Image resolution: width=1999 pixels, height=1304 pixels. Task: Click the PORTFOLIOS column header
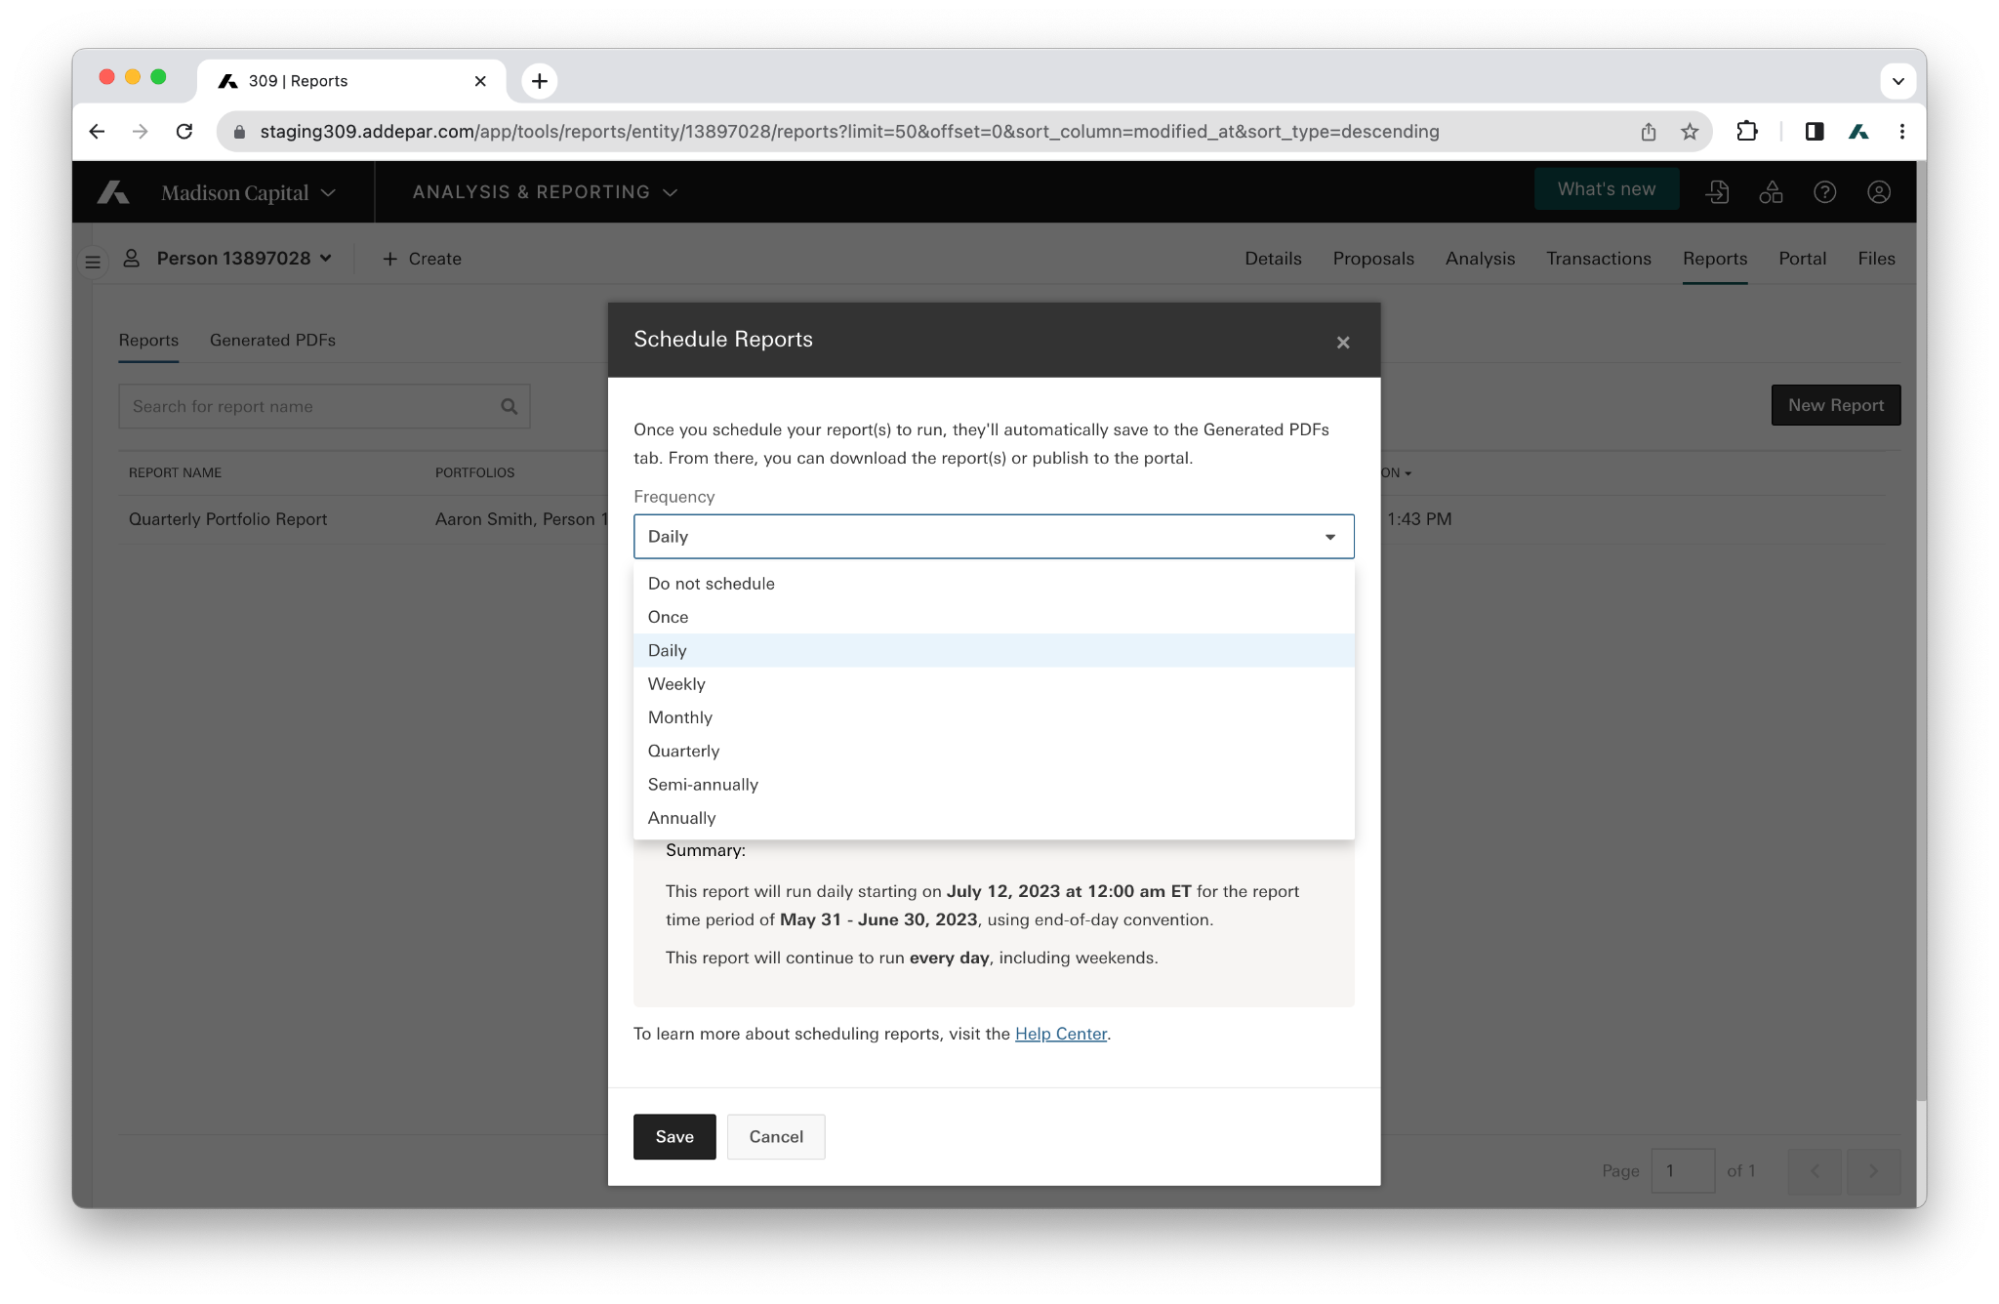coord(474,472)
